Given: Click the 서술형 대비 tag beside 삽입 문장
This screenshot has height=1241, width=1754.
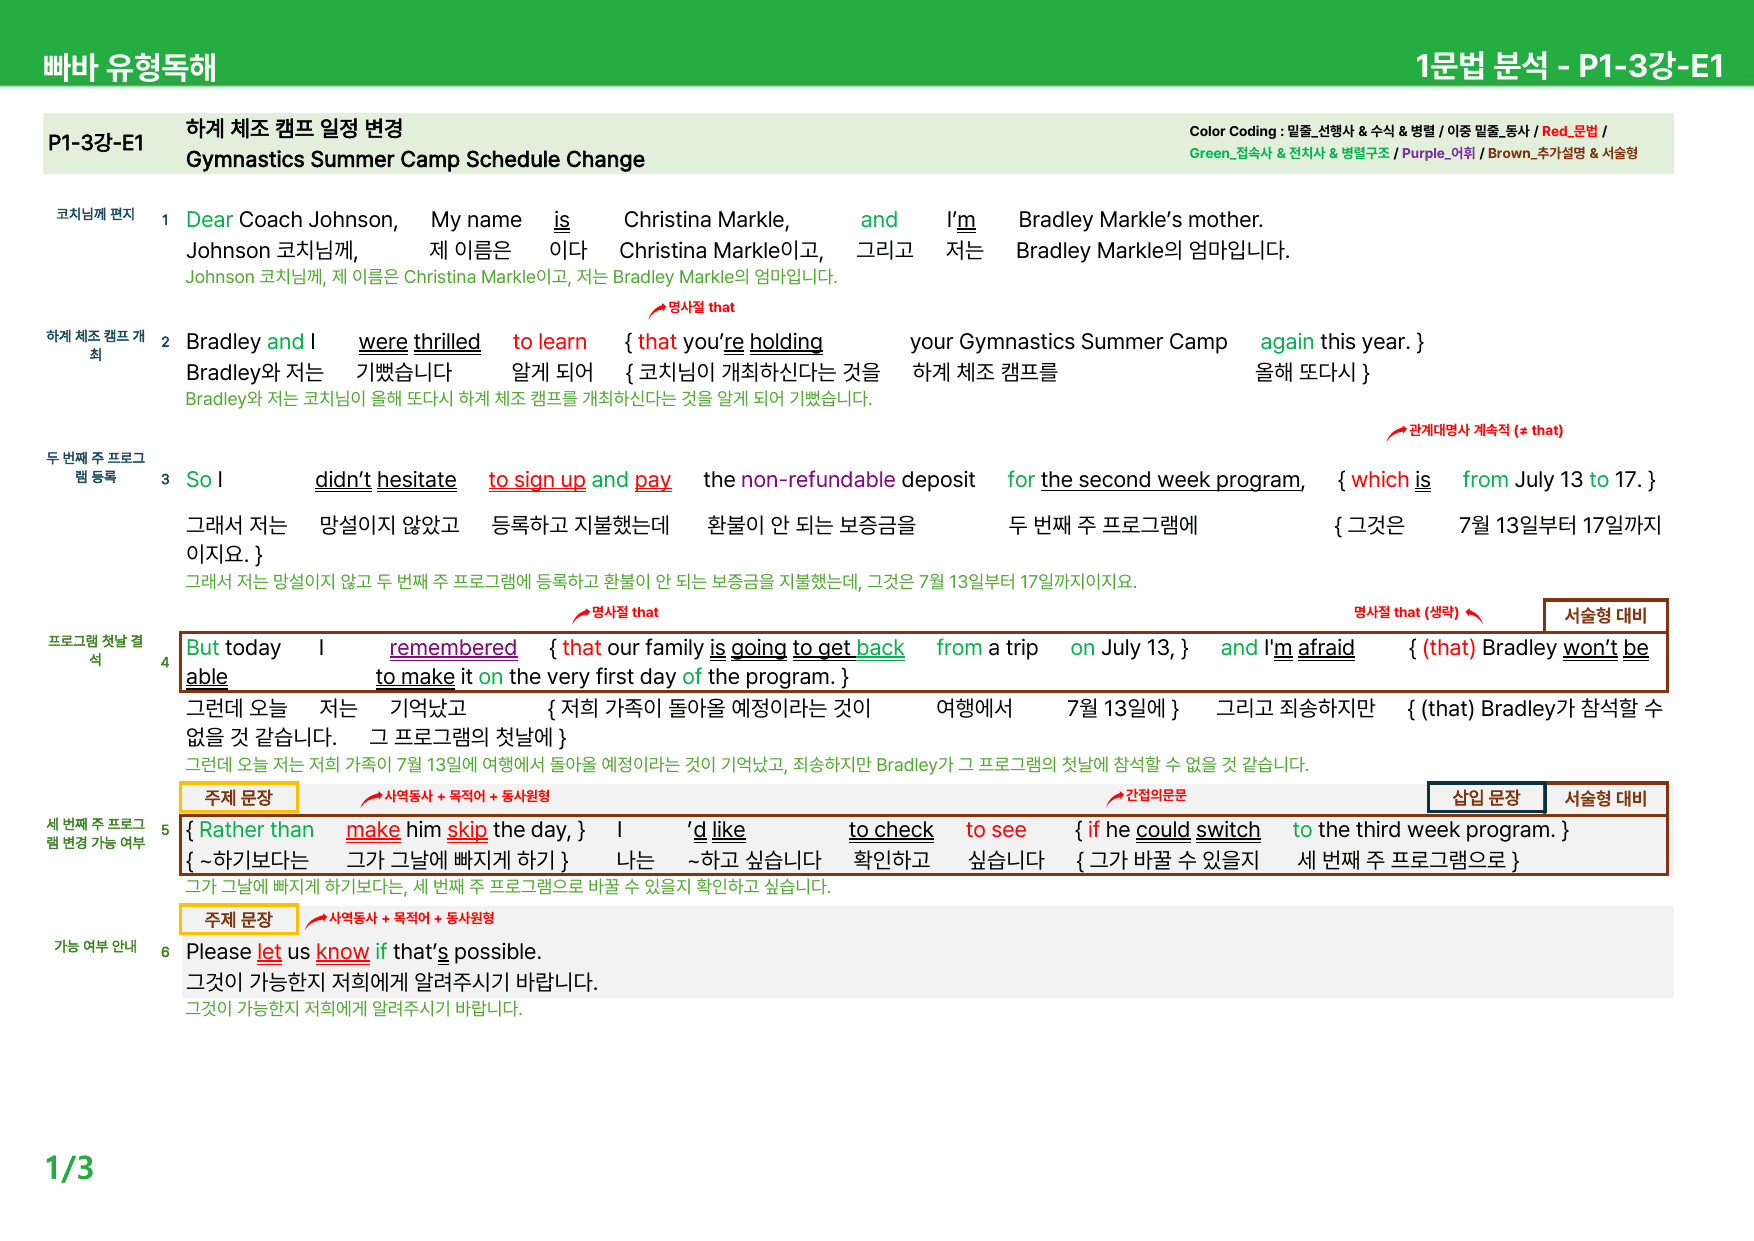Looking at the screenshot, I should tap(1605, 797).
